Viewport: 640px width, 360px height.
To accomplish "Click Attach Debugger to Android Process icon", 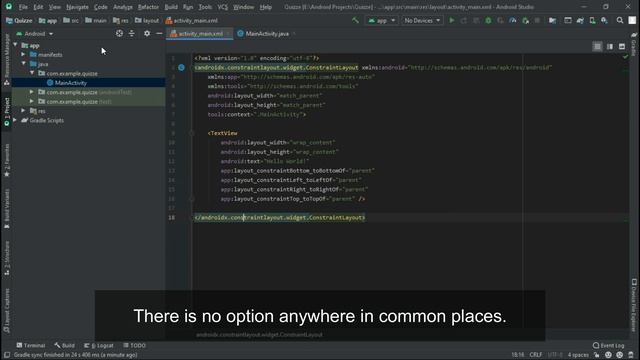I will (x=525, y=20).
